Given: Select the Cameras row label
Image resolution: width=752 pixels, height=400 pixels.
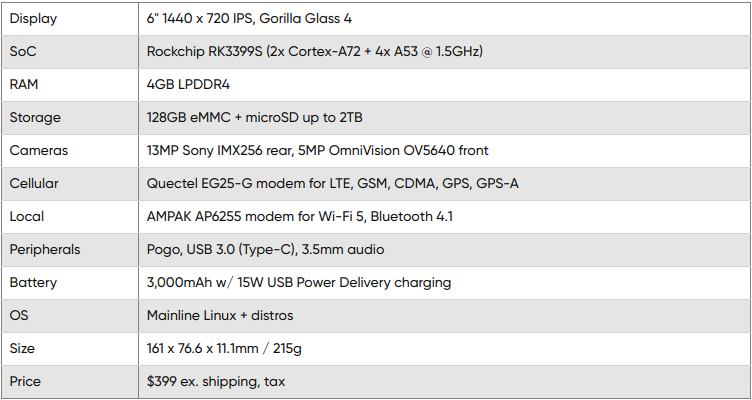Looking at the screenshot, I should pyautogui.click(x=38, y=150).
